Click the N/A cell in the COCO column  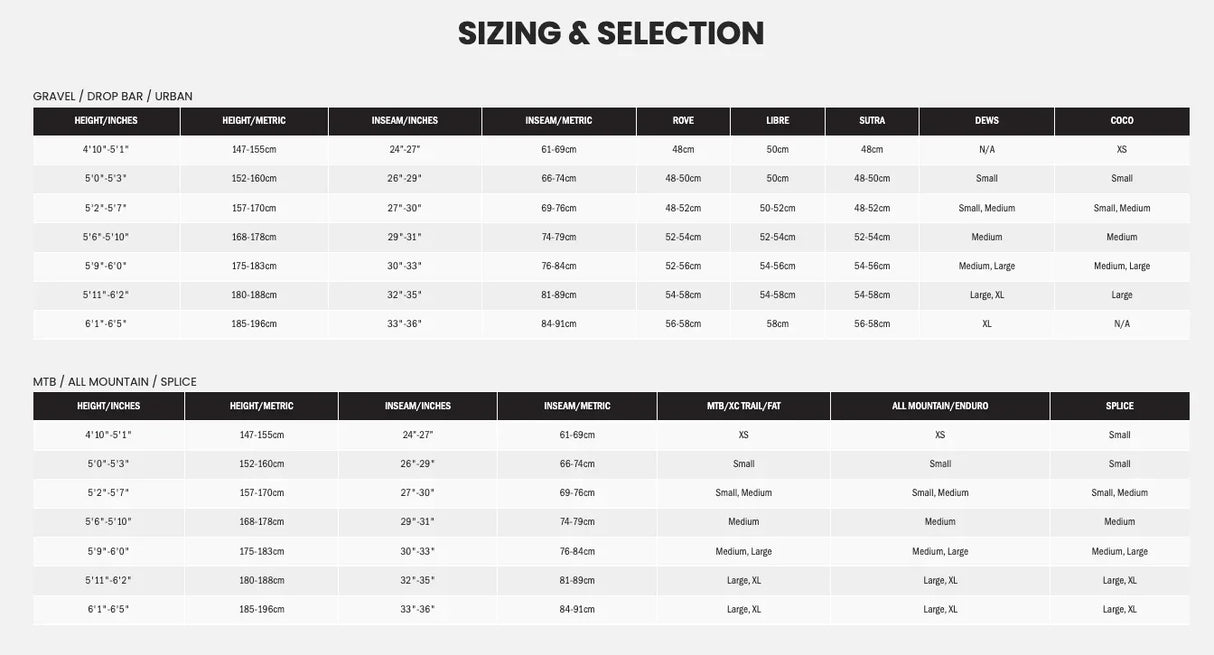pyautogui.click(x=1122, y=324)
